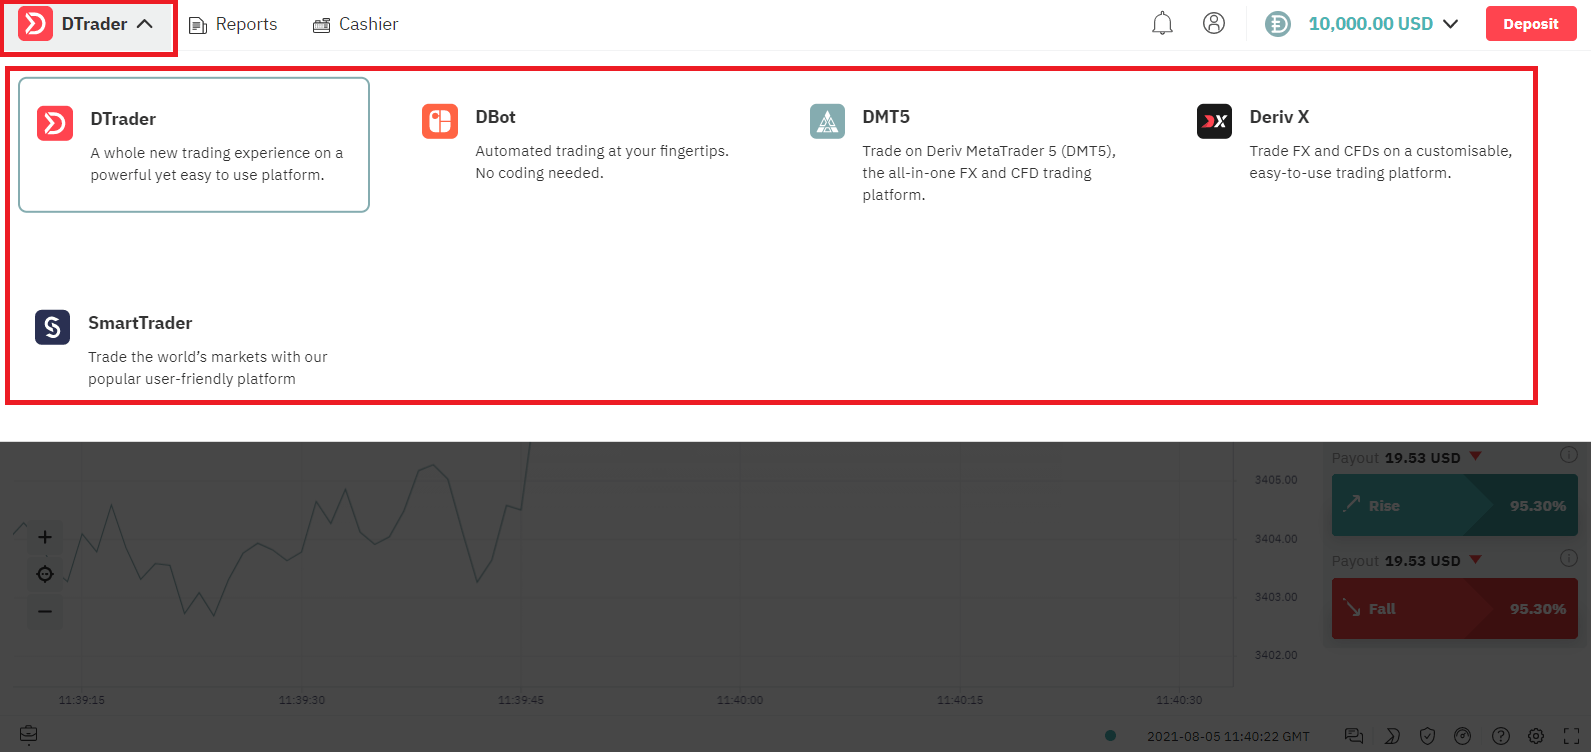Click the Rise purchase button
Screen dimensions: 1591x752
point(1454,506)
